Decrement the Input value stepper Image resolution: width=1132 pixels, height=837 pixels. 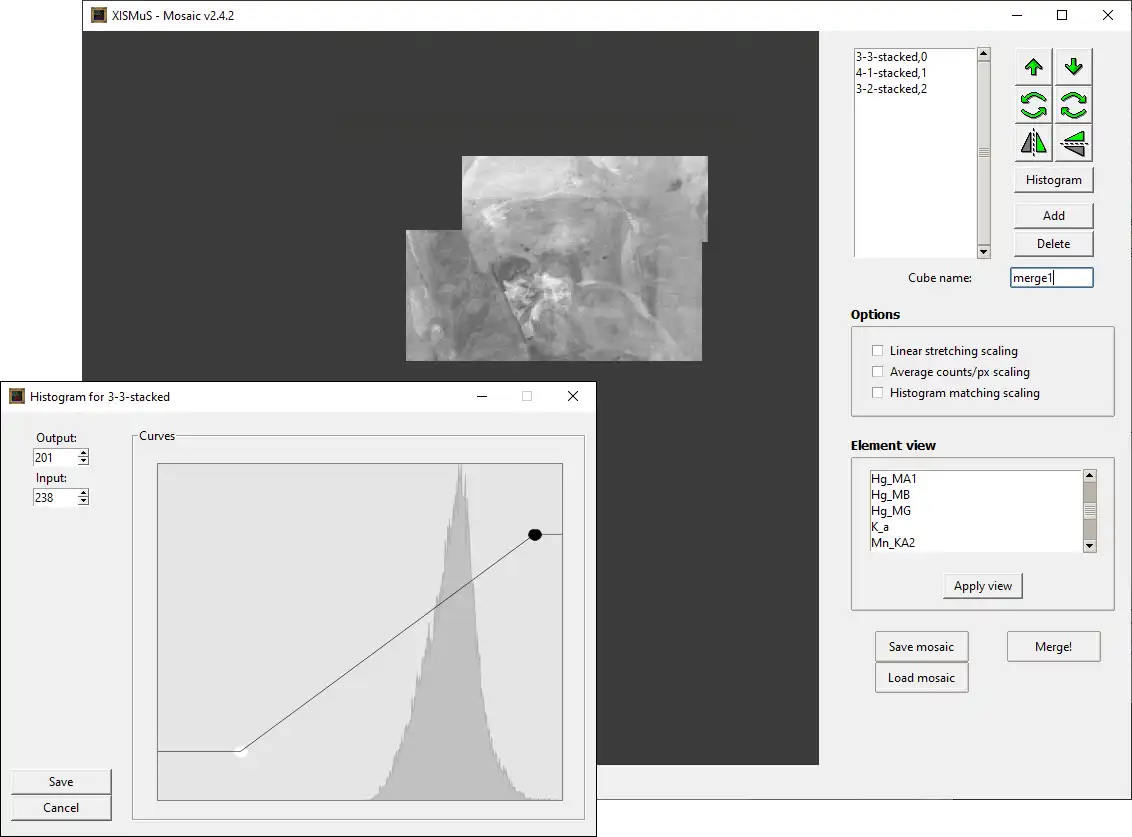tap(85, 501)
